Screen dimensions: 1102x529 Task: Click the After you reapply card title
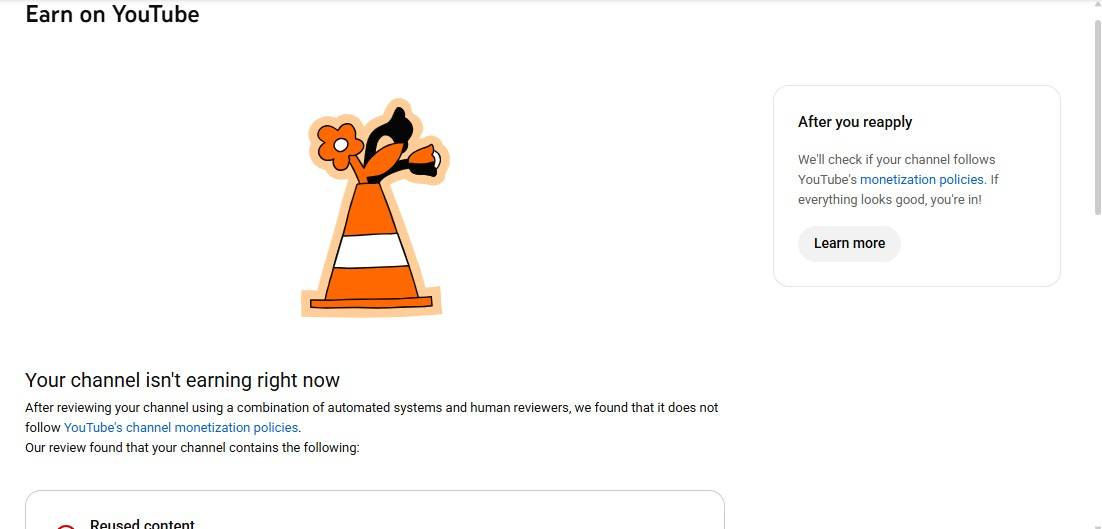(x=855, y=122)
